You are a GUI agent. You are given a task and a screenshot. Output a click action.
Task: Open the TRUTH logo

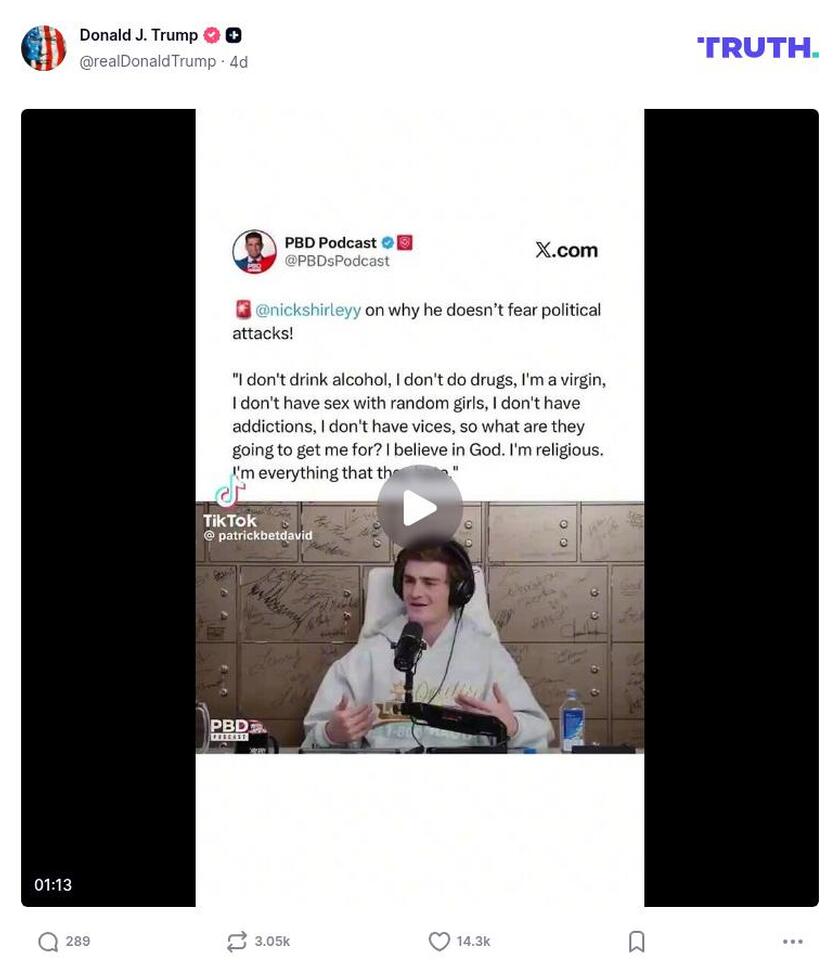click(x=758, y=48)
